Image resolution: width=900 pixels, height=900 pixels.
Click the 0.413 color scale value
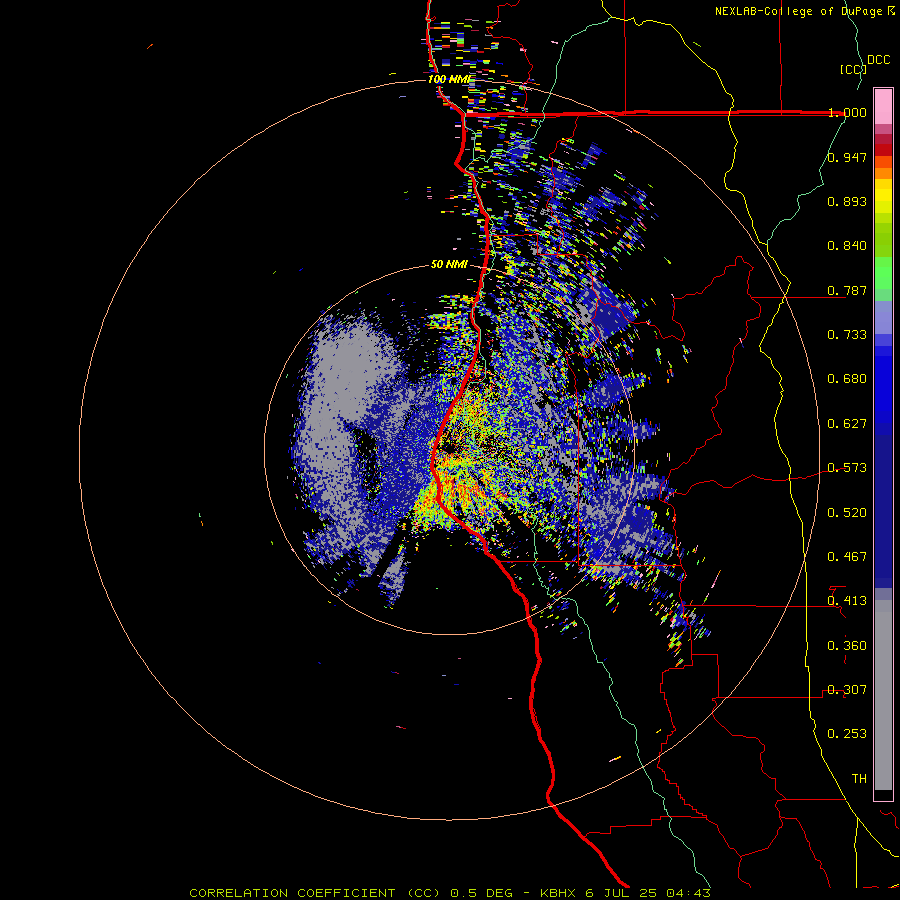(847, 601)
